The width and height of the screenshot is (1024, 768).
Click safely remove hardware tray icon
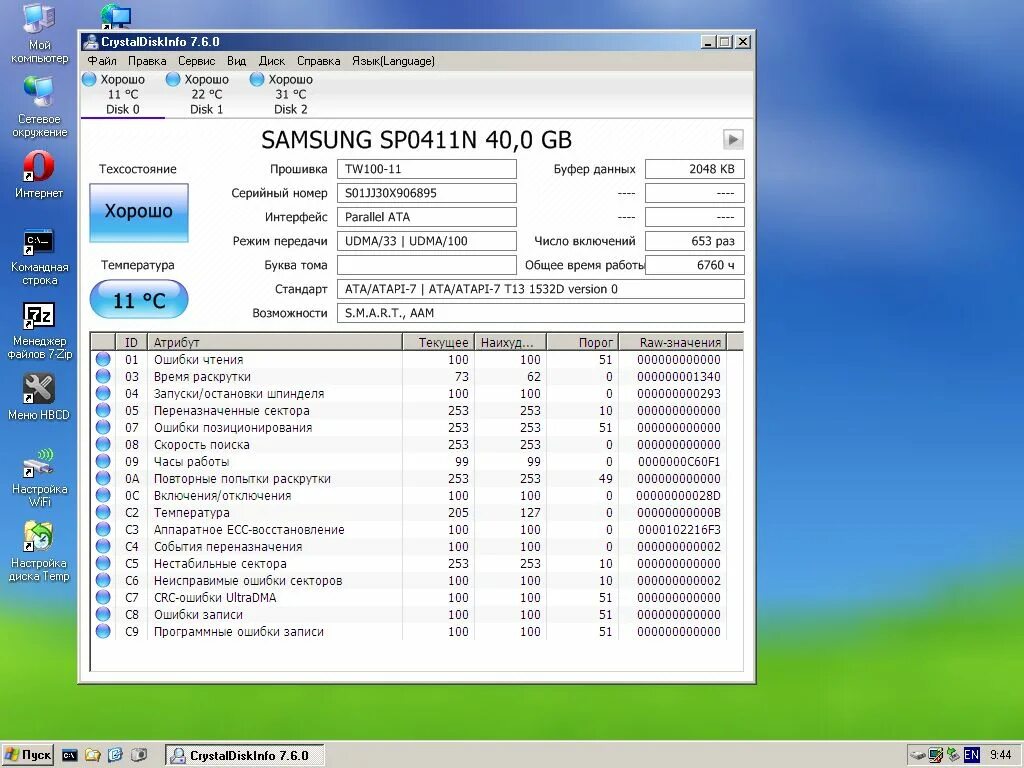919,756
